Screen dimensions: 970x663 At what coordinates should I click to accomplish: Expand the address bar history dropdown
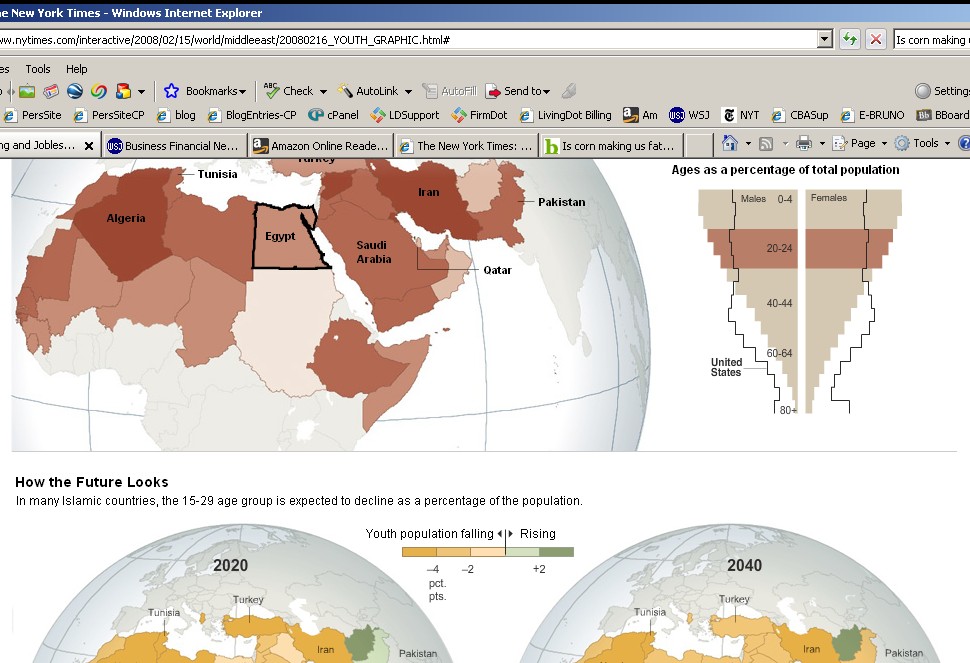click(824, 39)
